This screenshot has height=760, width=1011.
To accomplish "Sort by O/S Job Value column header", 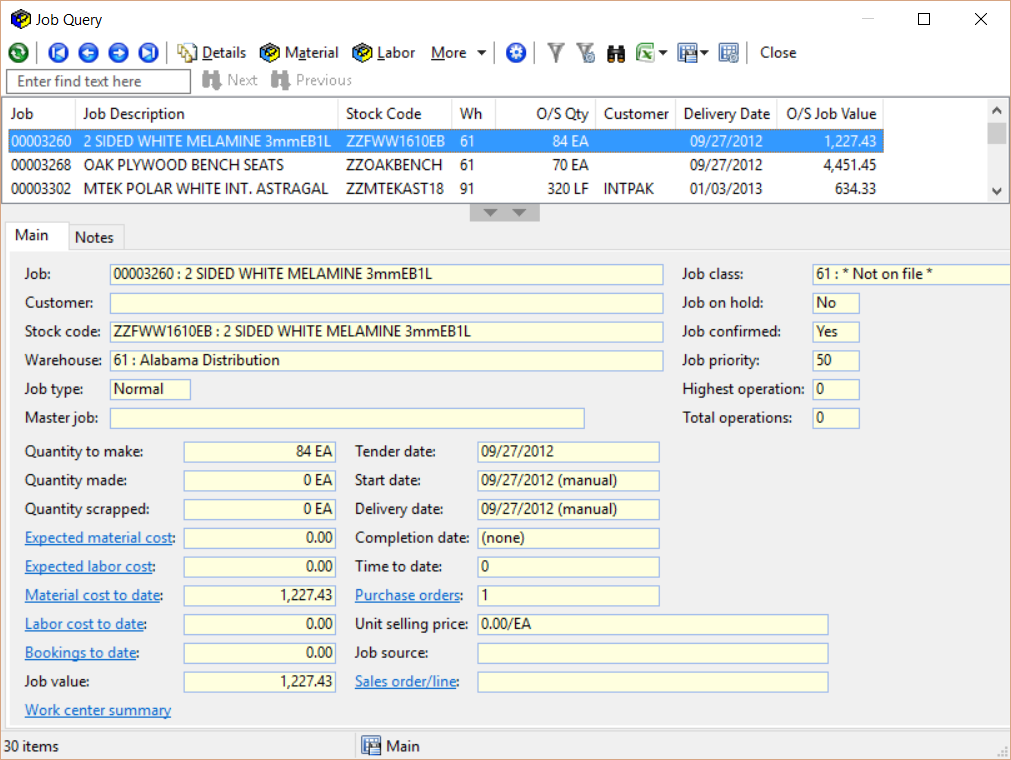I will 831,114.
